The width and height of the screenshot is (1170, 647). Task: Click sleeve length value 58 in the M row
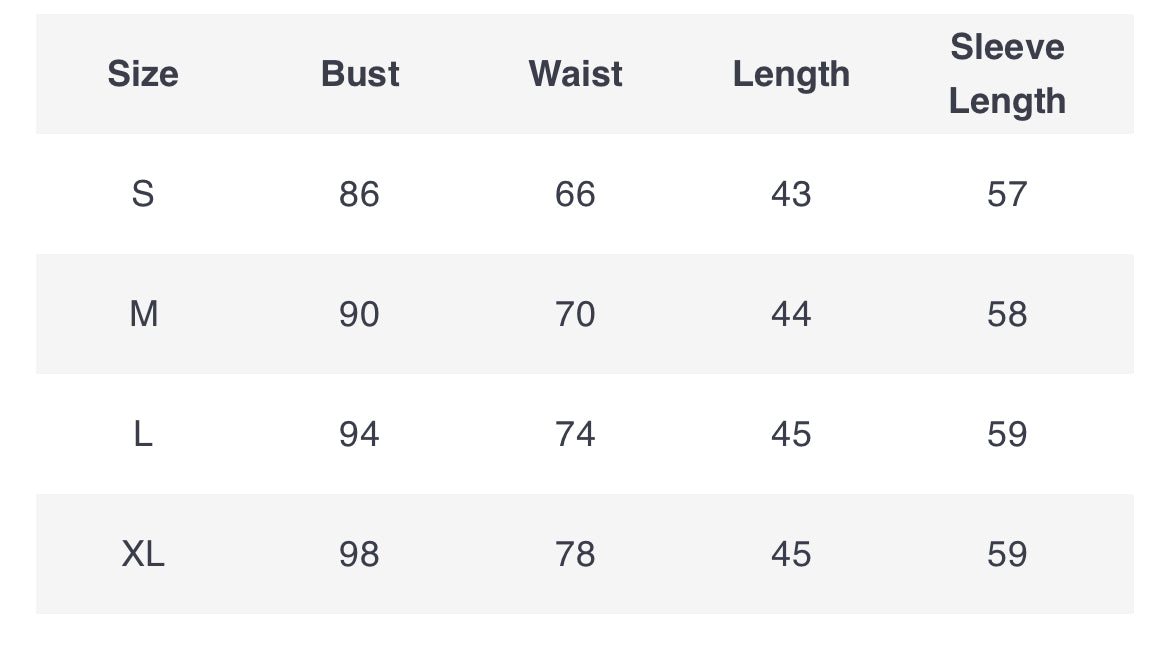click(x=1007, y=313)
